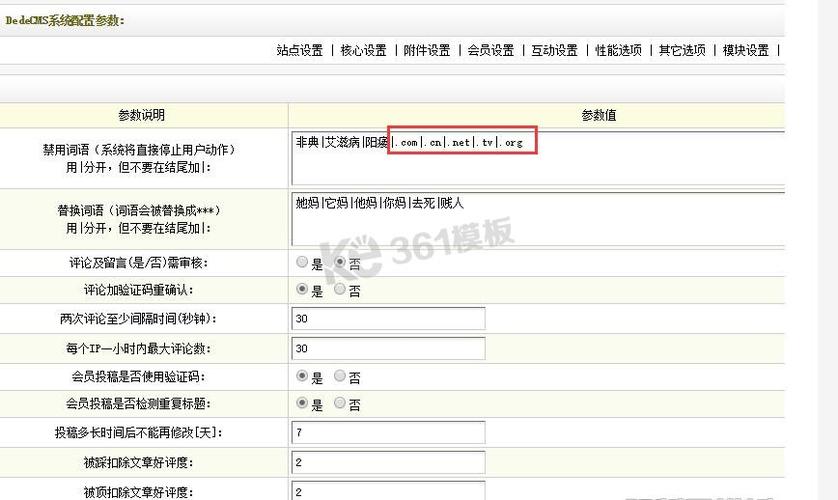Select 是 for 评论及留言需审核
The height and width of the screenshot is (500, 838).
302,262
